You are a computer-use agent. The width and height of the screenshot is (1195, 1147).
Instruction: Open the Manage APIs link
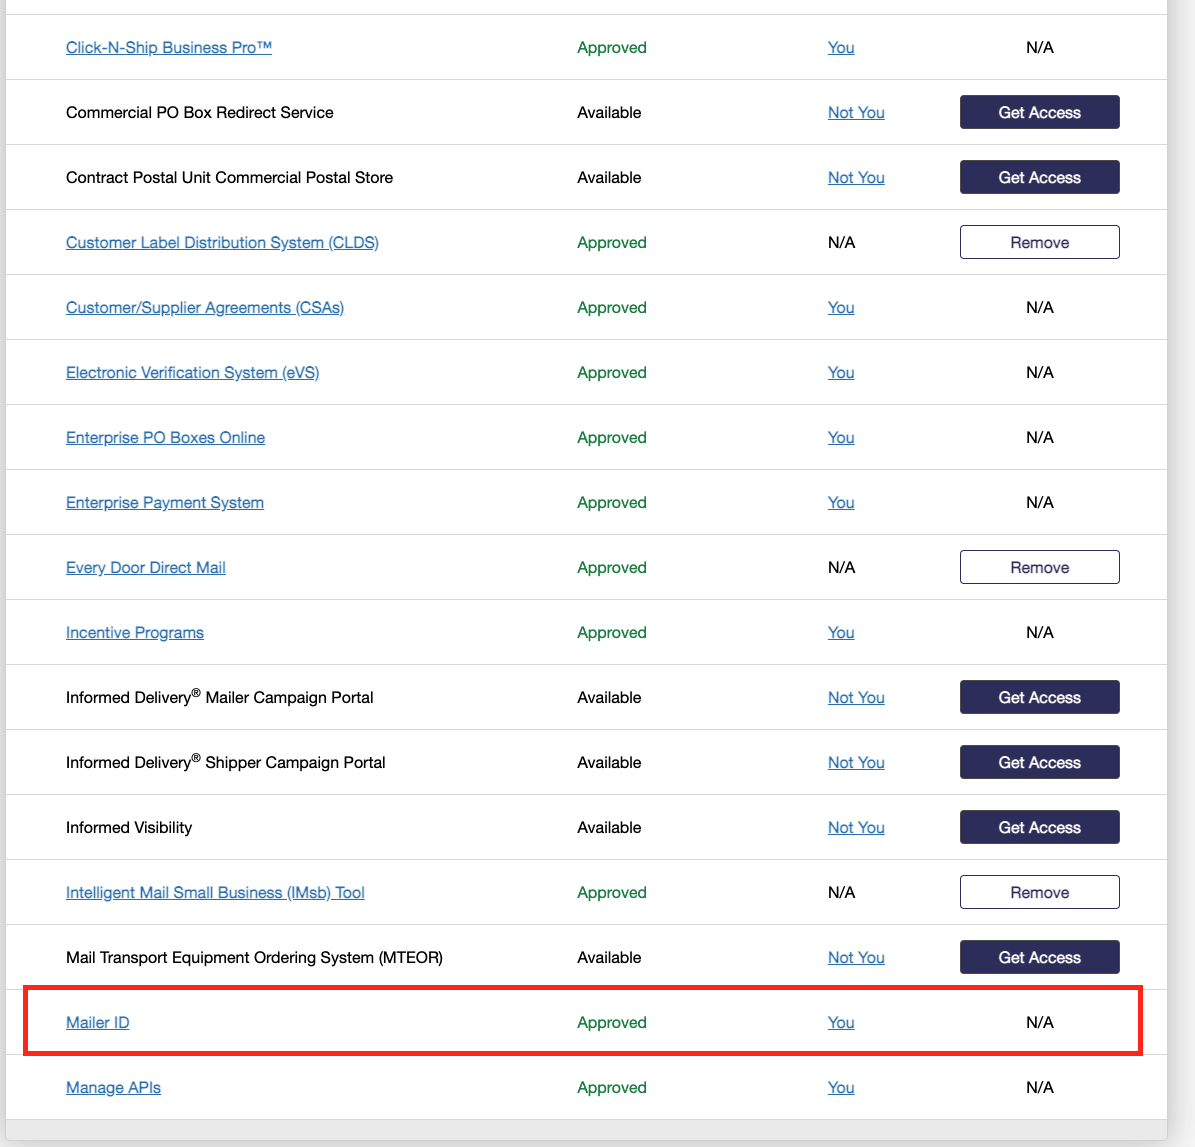[x=113, y=1087]
